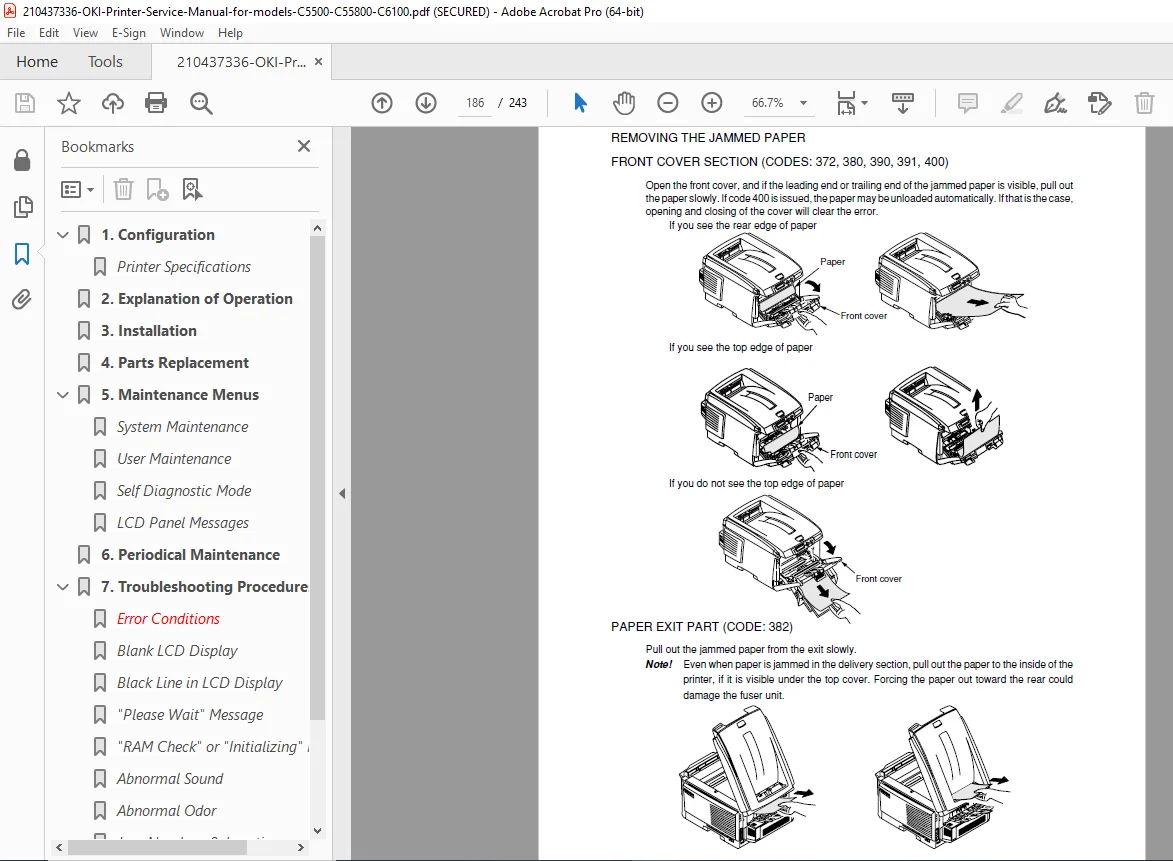
Task: Open 4. Parts Replacement bookmark
Action: coord(174,363)
